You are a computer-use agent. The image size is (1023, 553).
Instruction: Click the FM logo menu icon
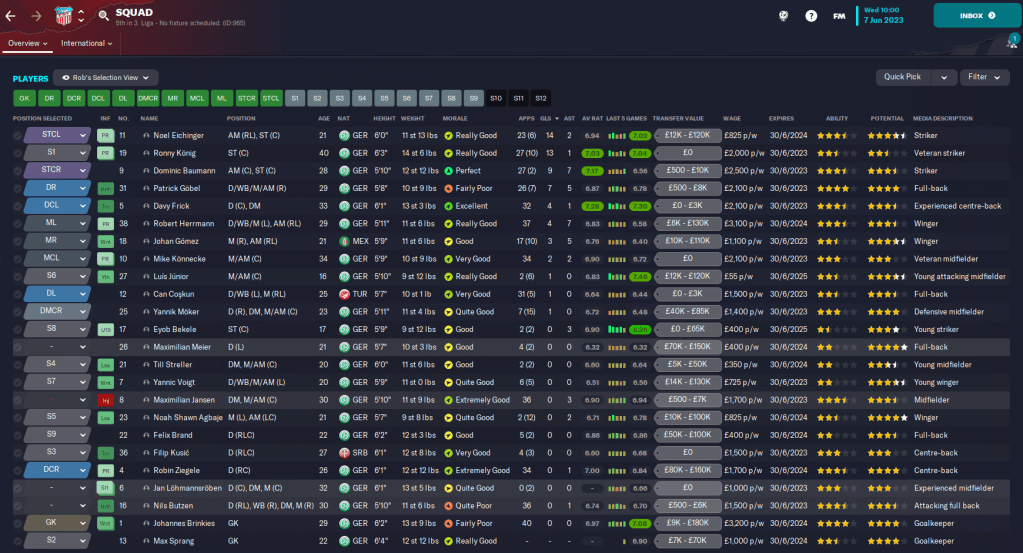coord(839,16)
